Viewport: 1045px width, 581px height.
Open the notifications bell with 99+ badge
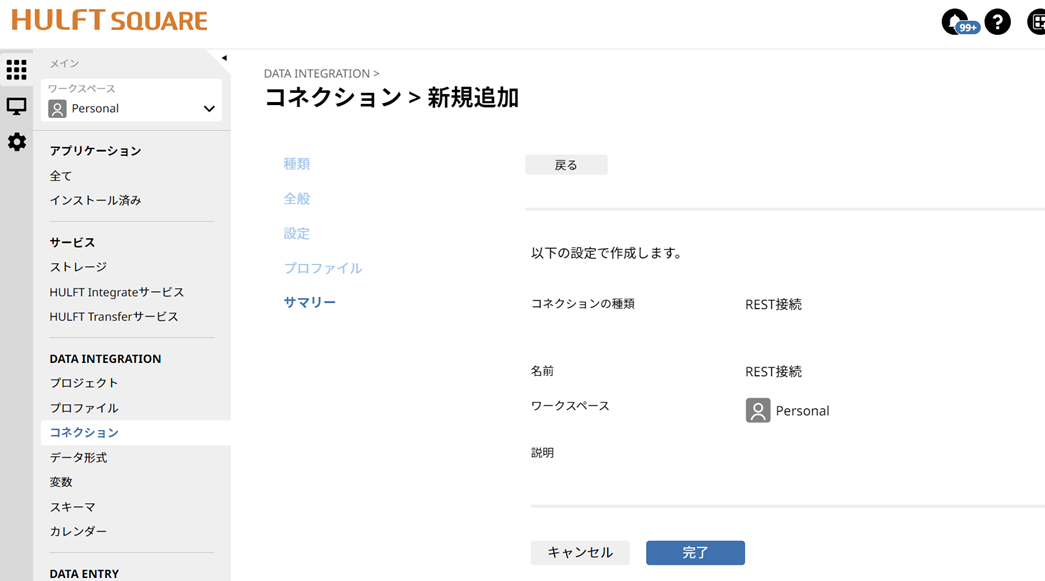[953, 20]
